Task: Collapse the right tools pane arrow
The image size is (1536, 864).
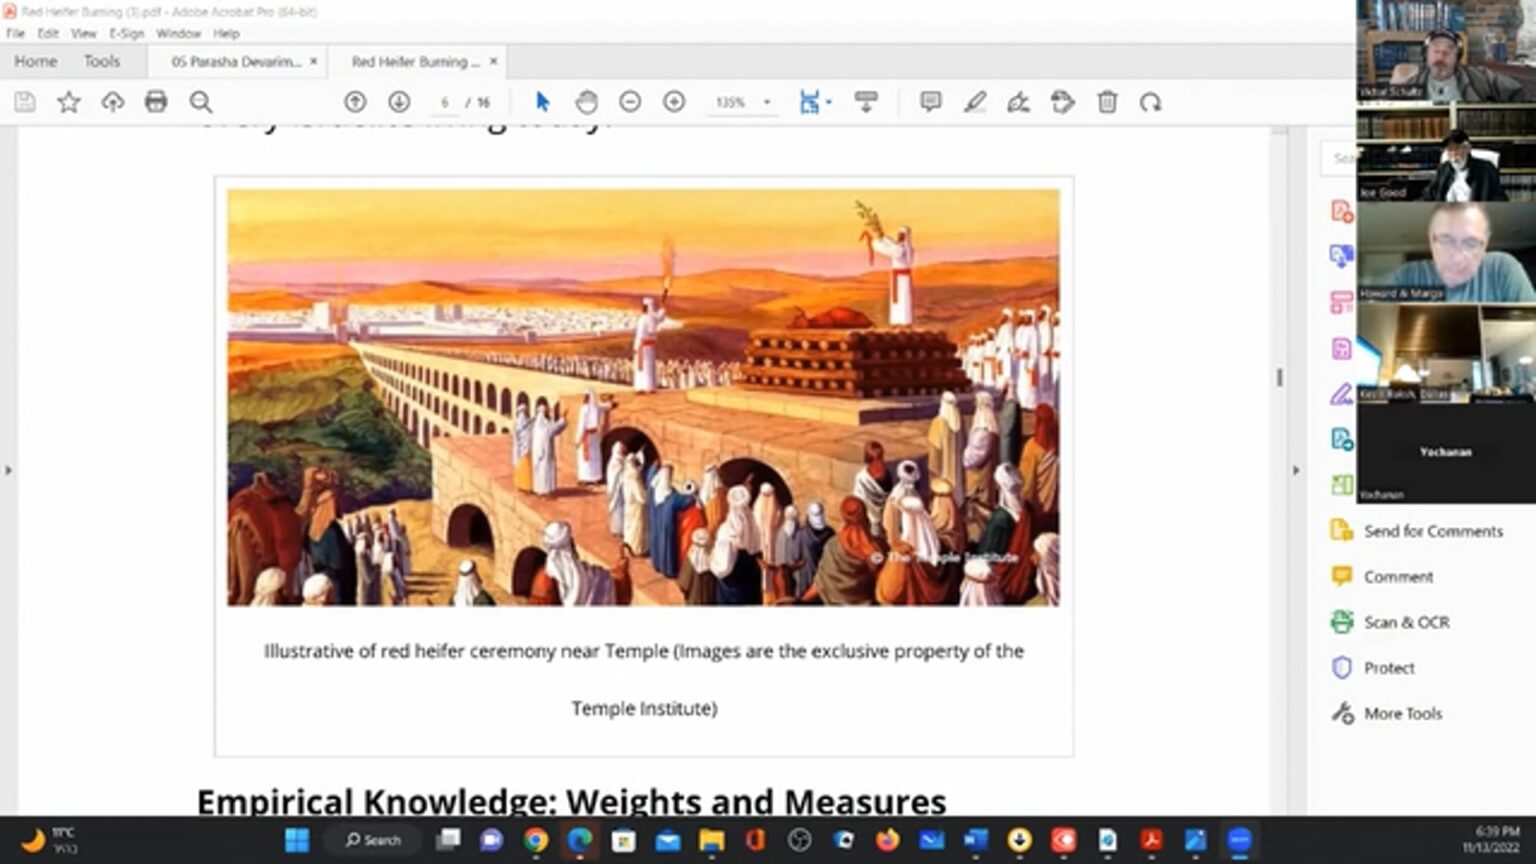Action: pyautogui.click(x=1296, y=470)
